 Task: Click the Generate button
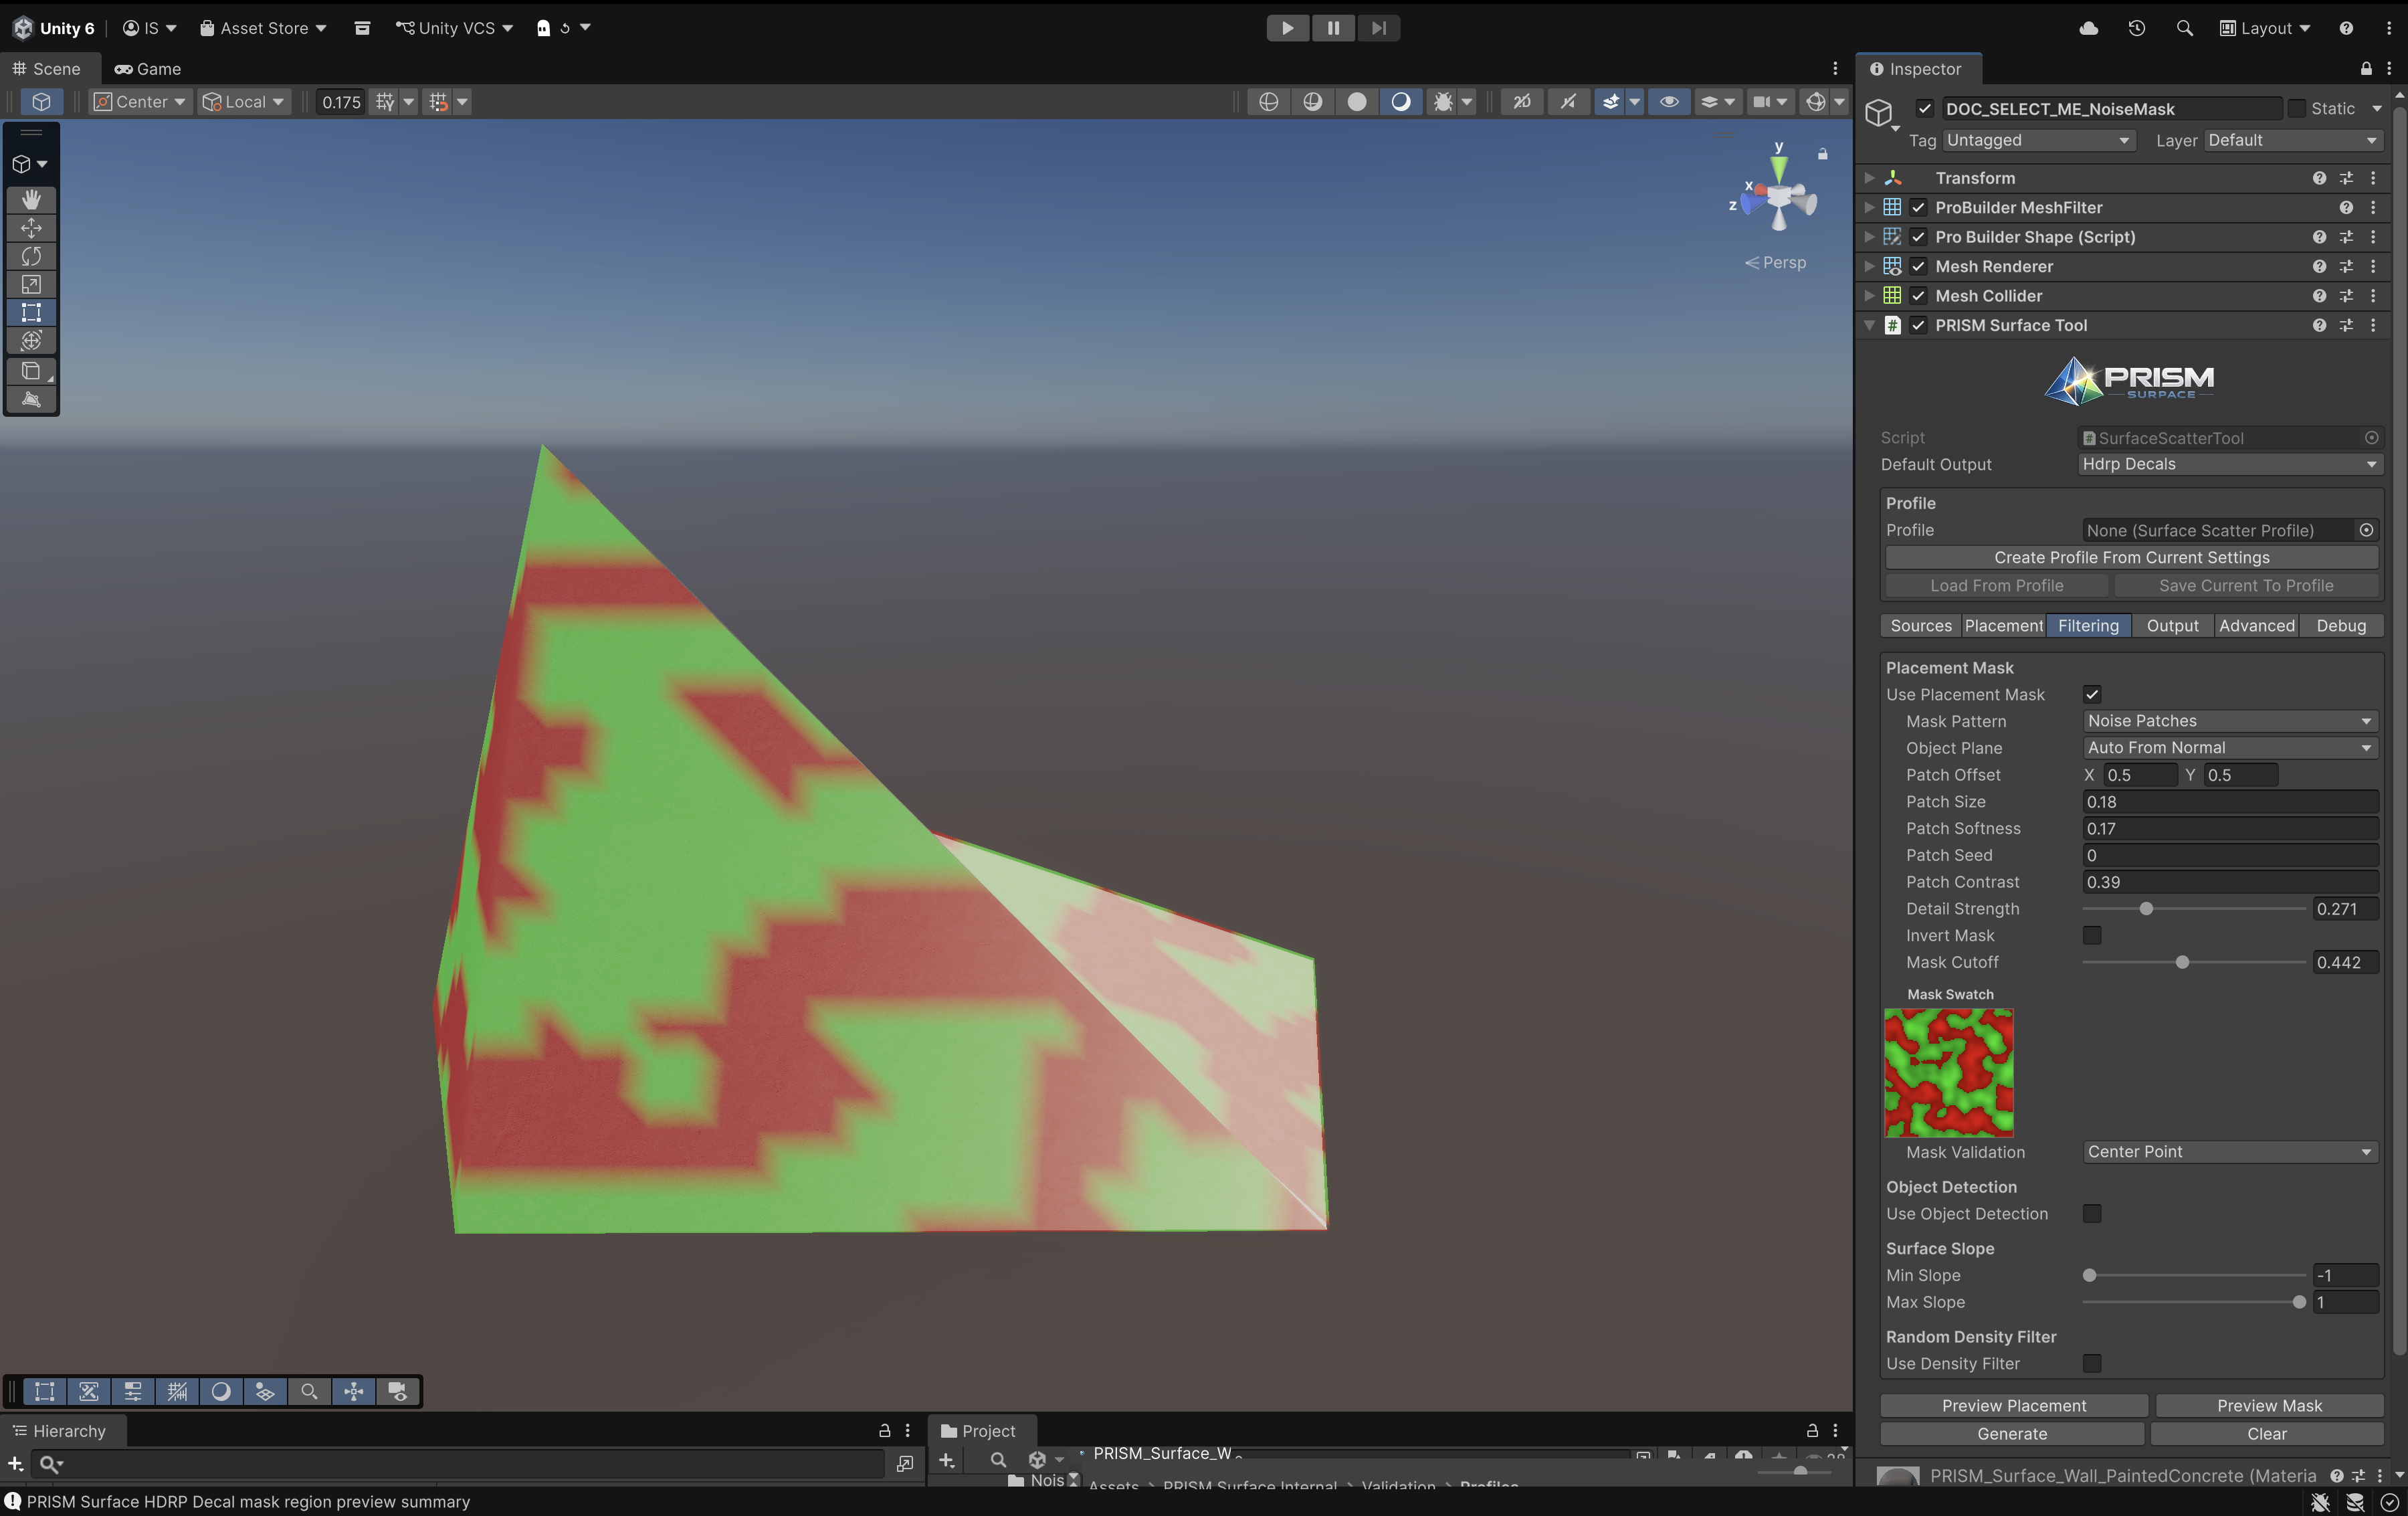pyautogui.click(x=2011, y=1434)
